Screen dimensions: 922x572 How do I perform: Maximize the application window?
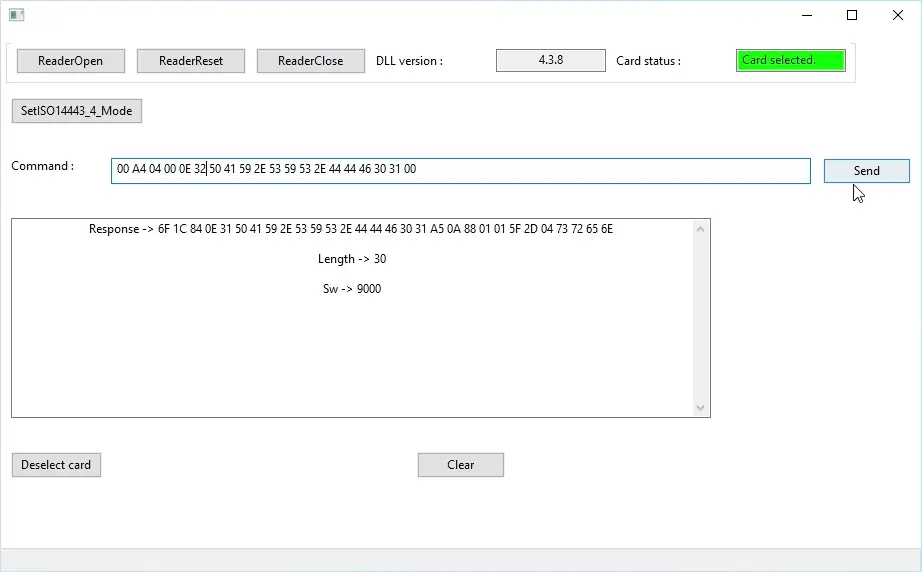pyautogui.click(x=851, y=15)
